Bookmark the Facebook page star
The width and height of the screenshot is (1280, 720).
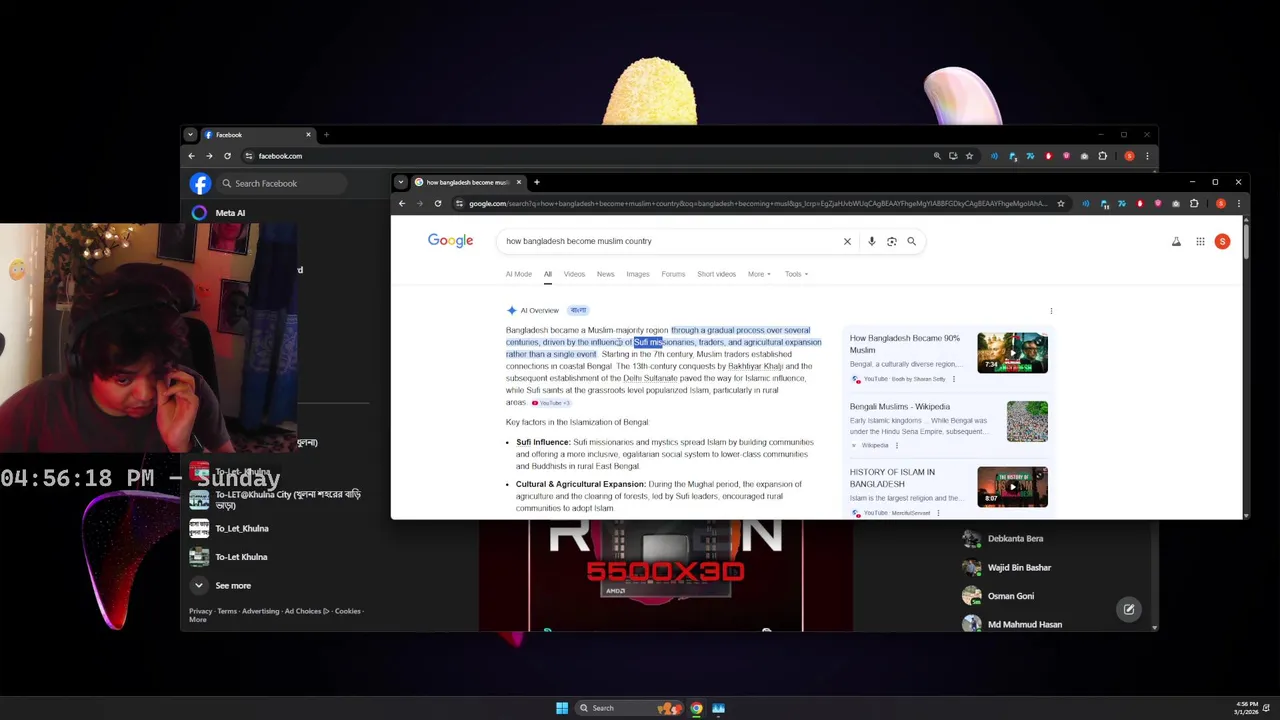[969, 156]
